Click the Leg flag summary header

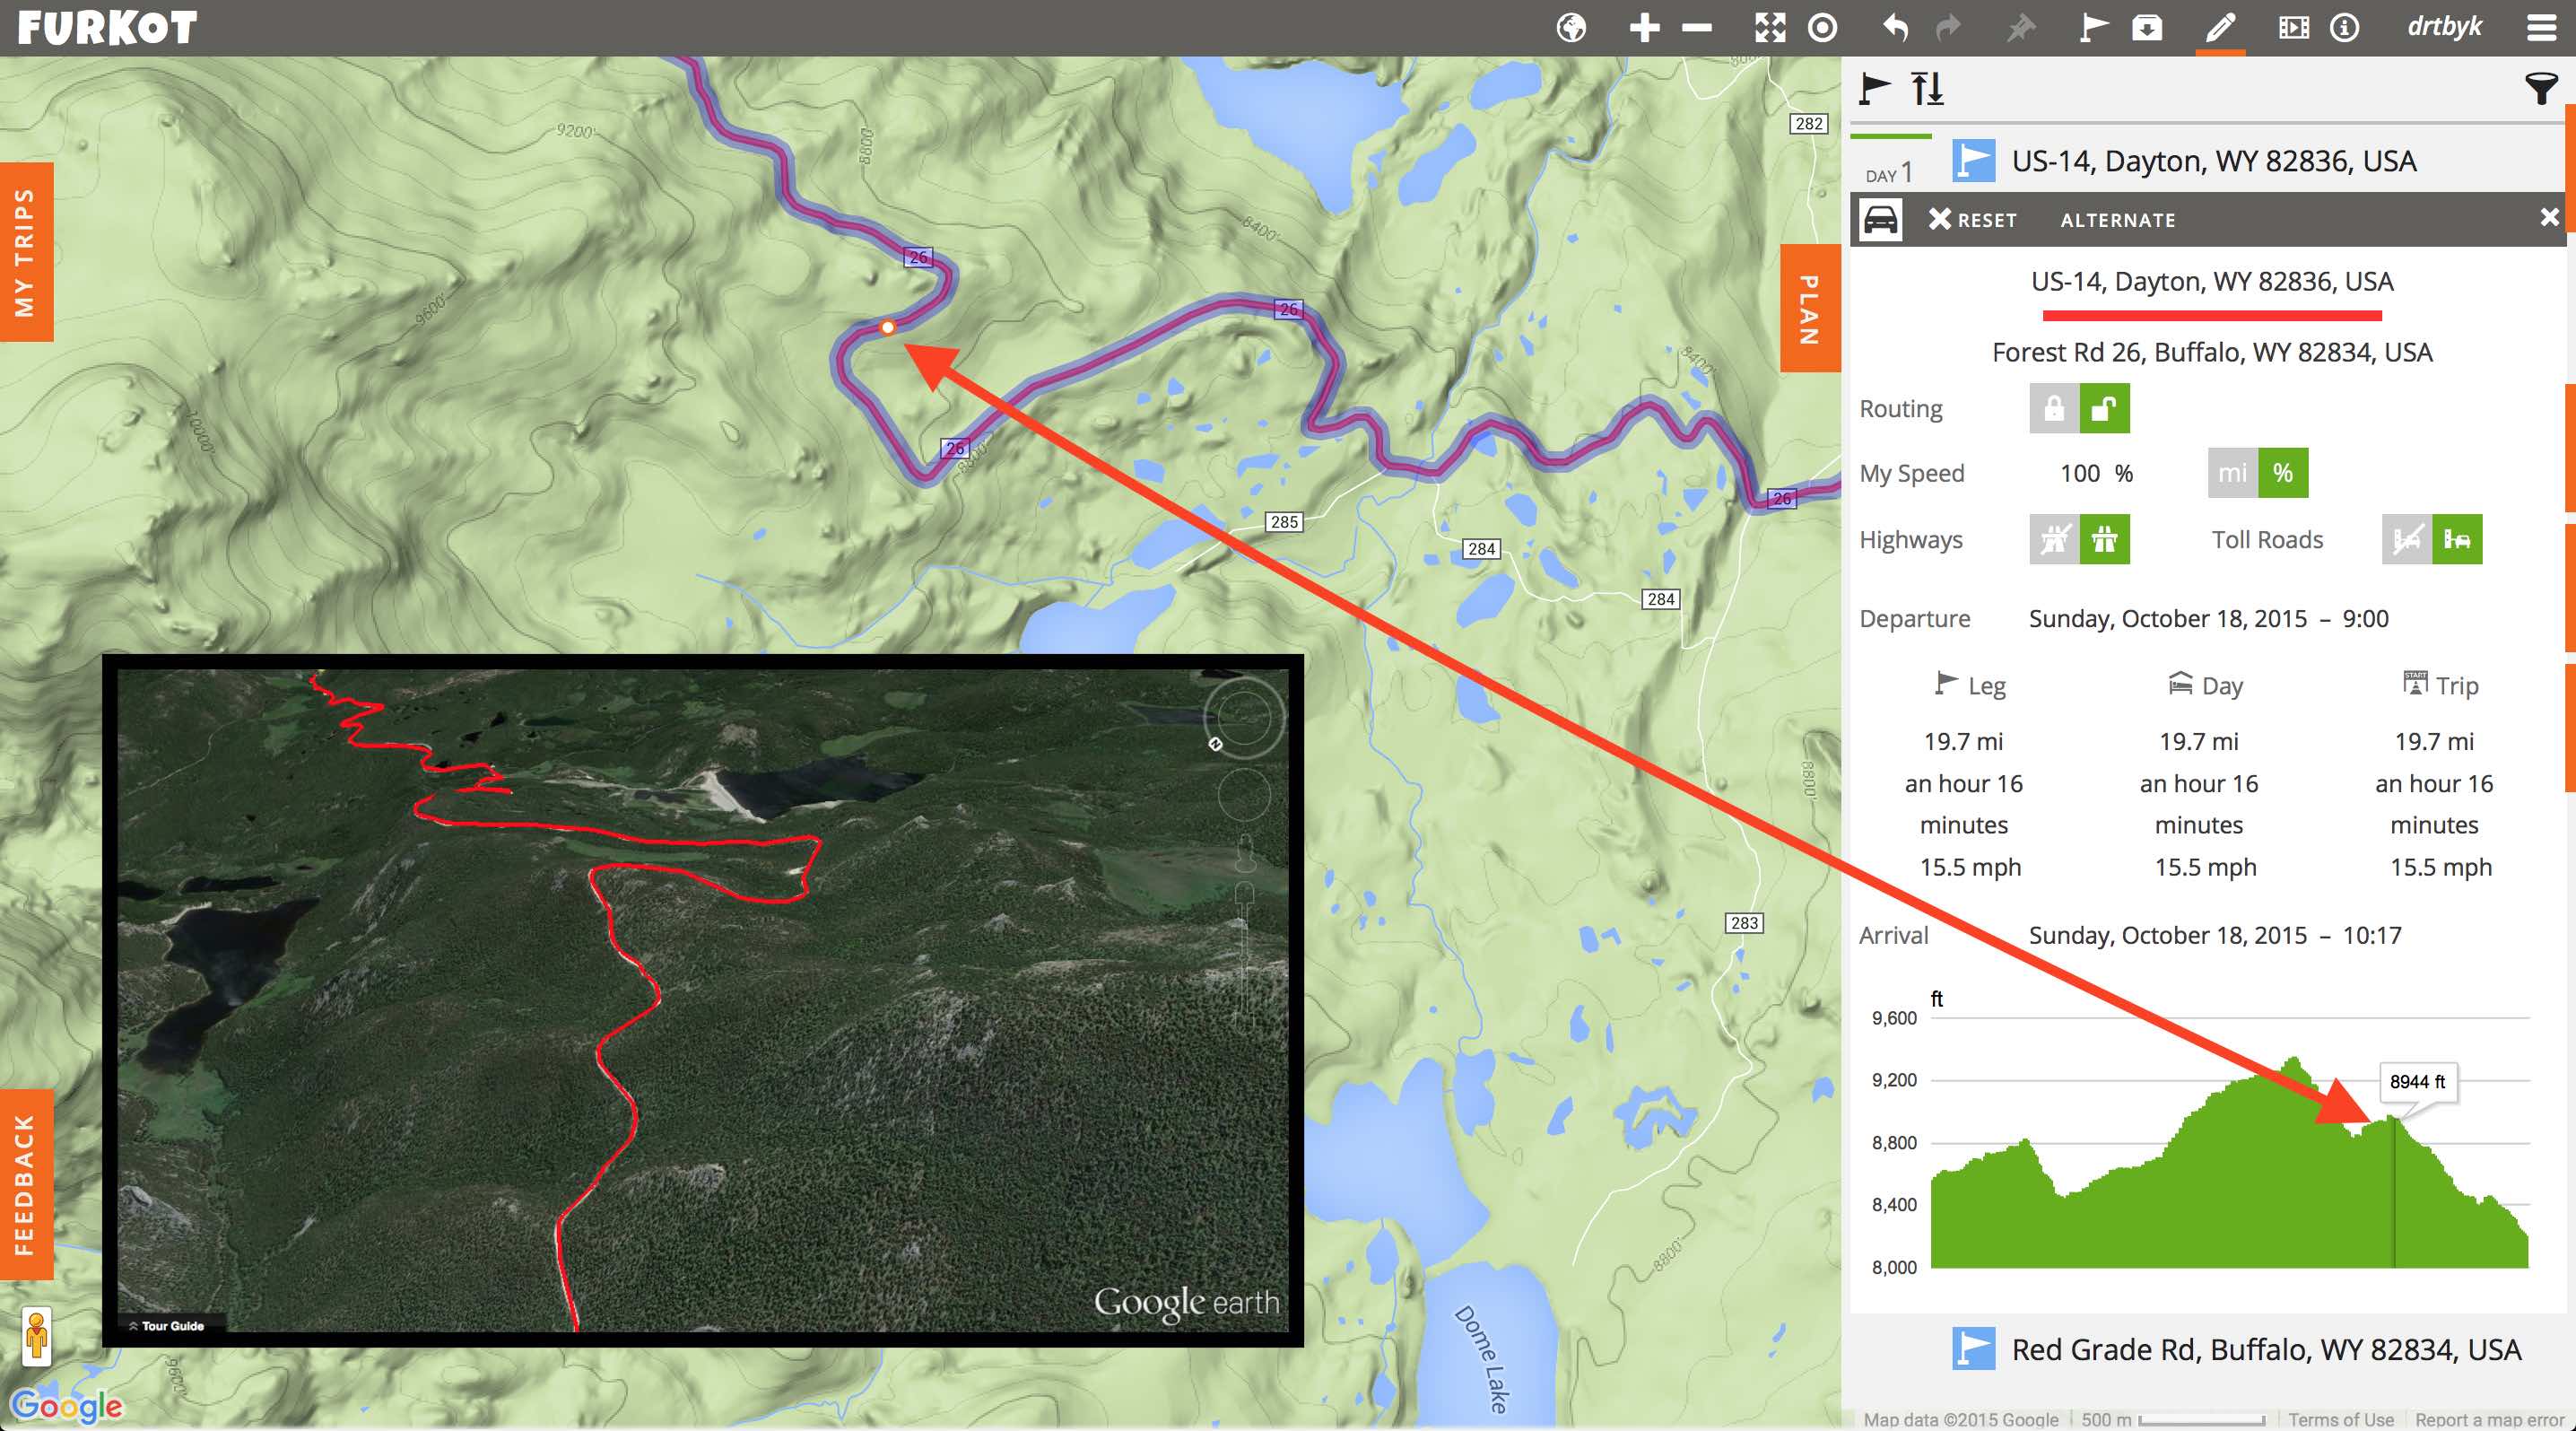(x=1970, y=685)
